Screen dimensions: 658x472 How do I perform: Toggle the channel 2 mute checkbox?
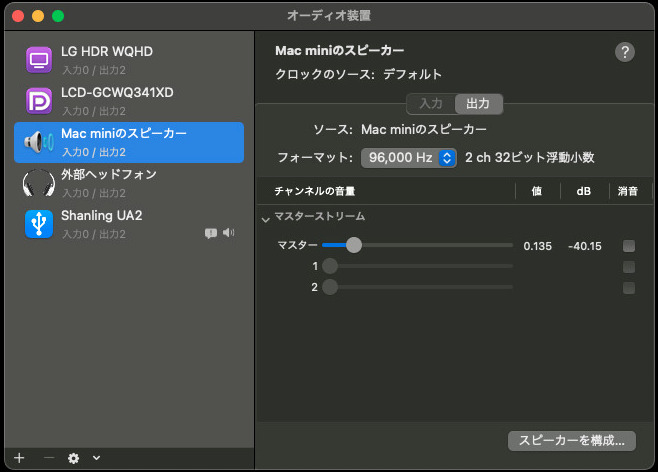pyautogui.click(x=629, y=288)
